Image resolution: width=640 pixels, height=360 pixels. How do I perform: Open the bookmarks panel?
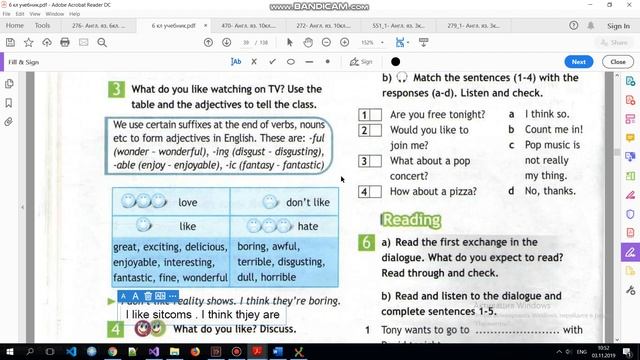pyautogui.click(x=9, y=103)
